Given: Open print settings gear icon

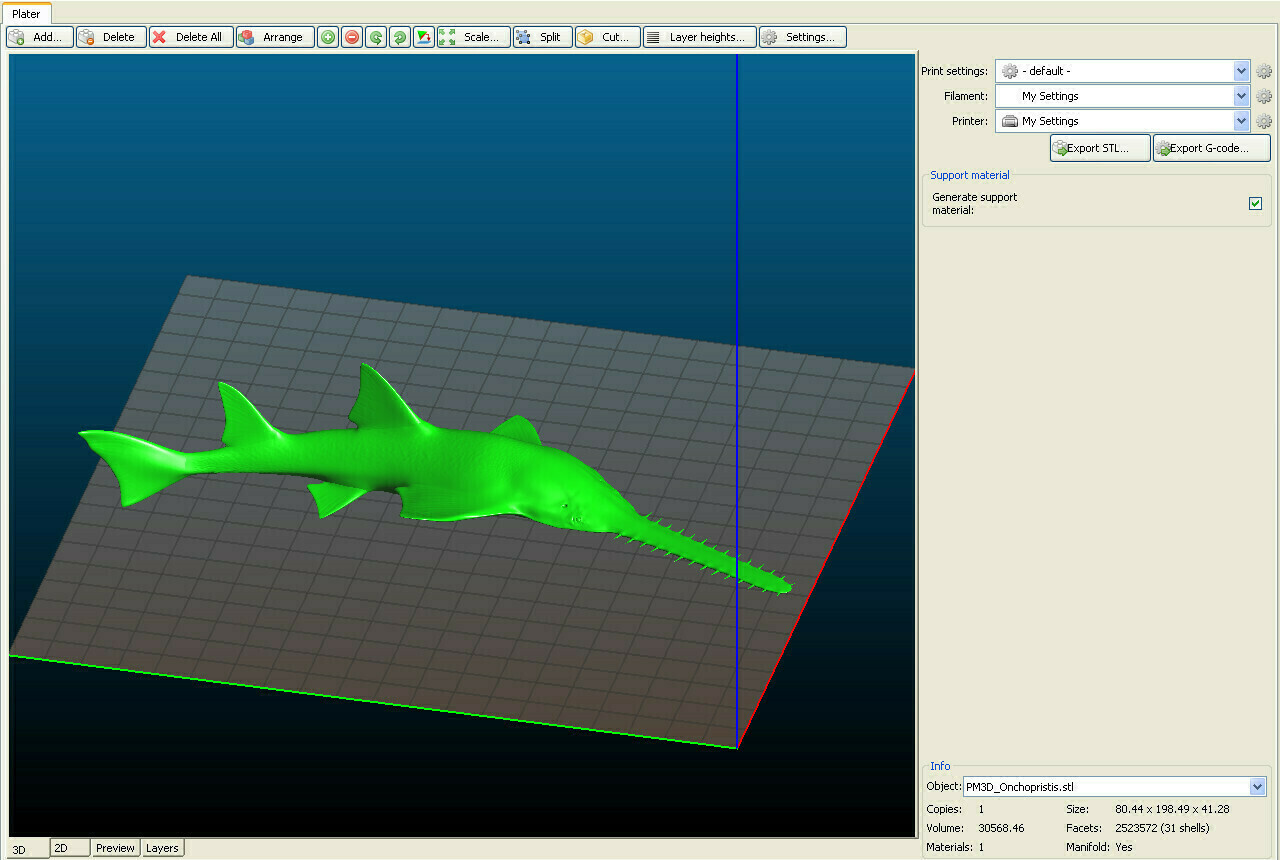Looking at the screenshot, I should [x=1264, y=71].
